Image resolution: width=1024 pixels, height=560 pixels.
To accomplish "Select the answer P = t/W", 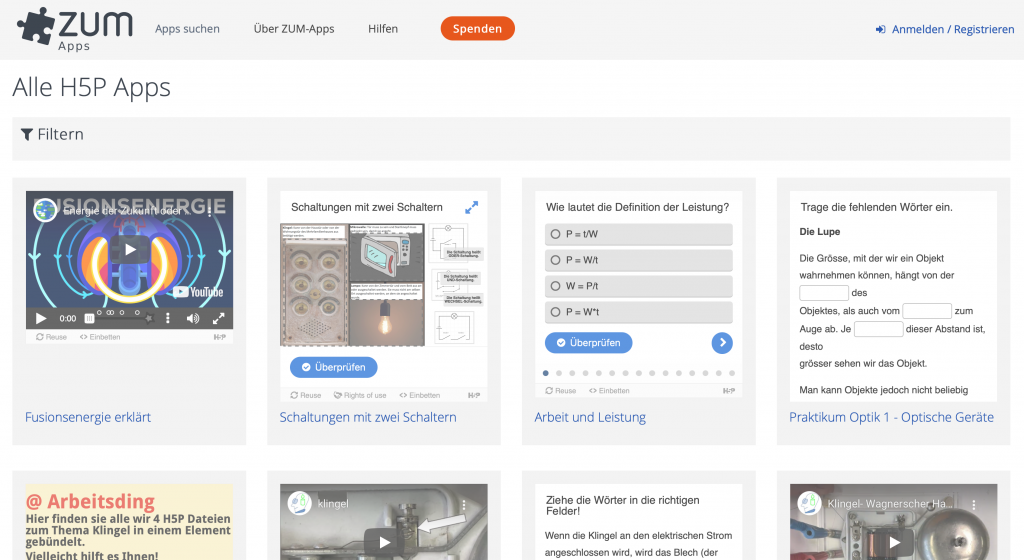I will [555, 234].
